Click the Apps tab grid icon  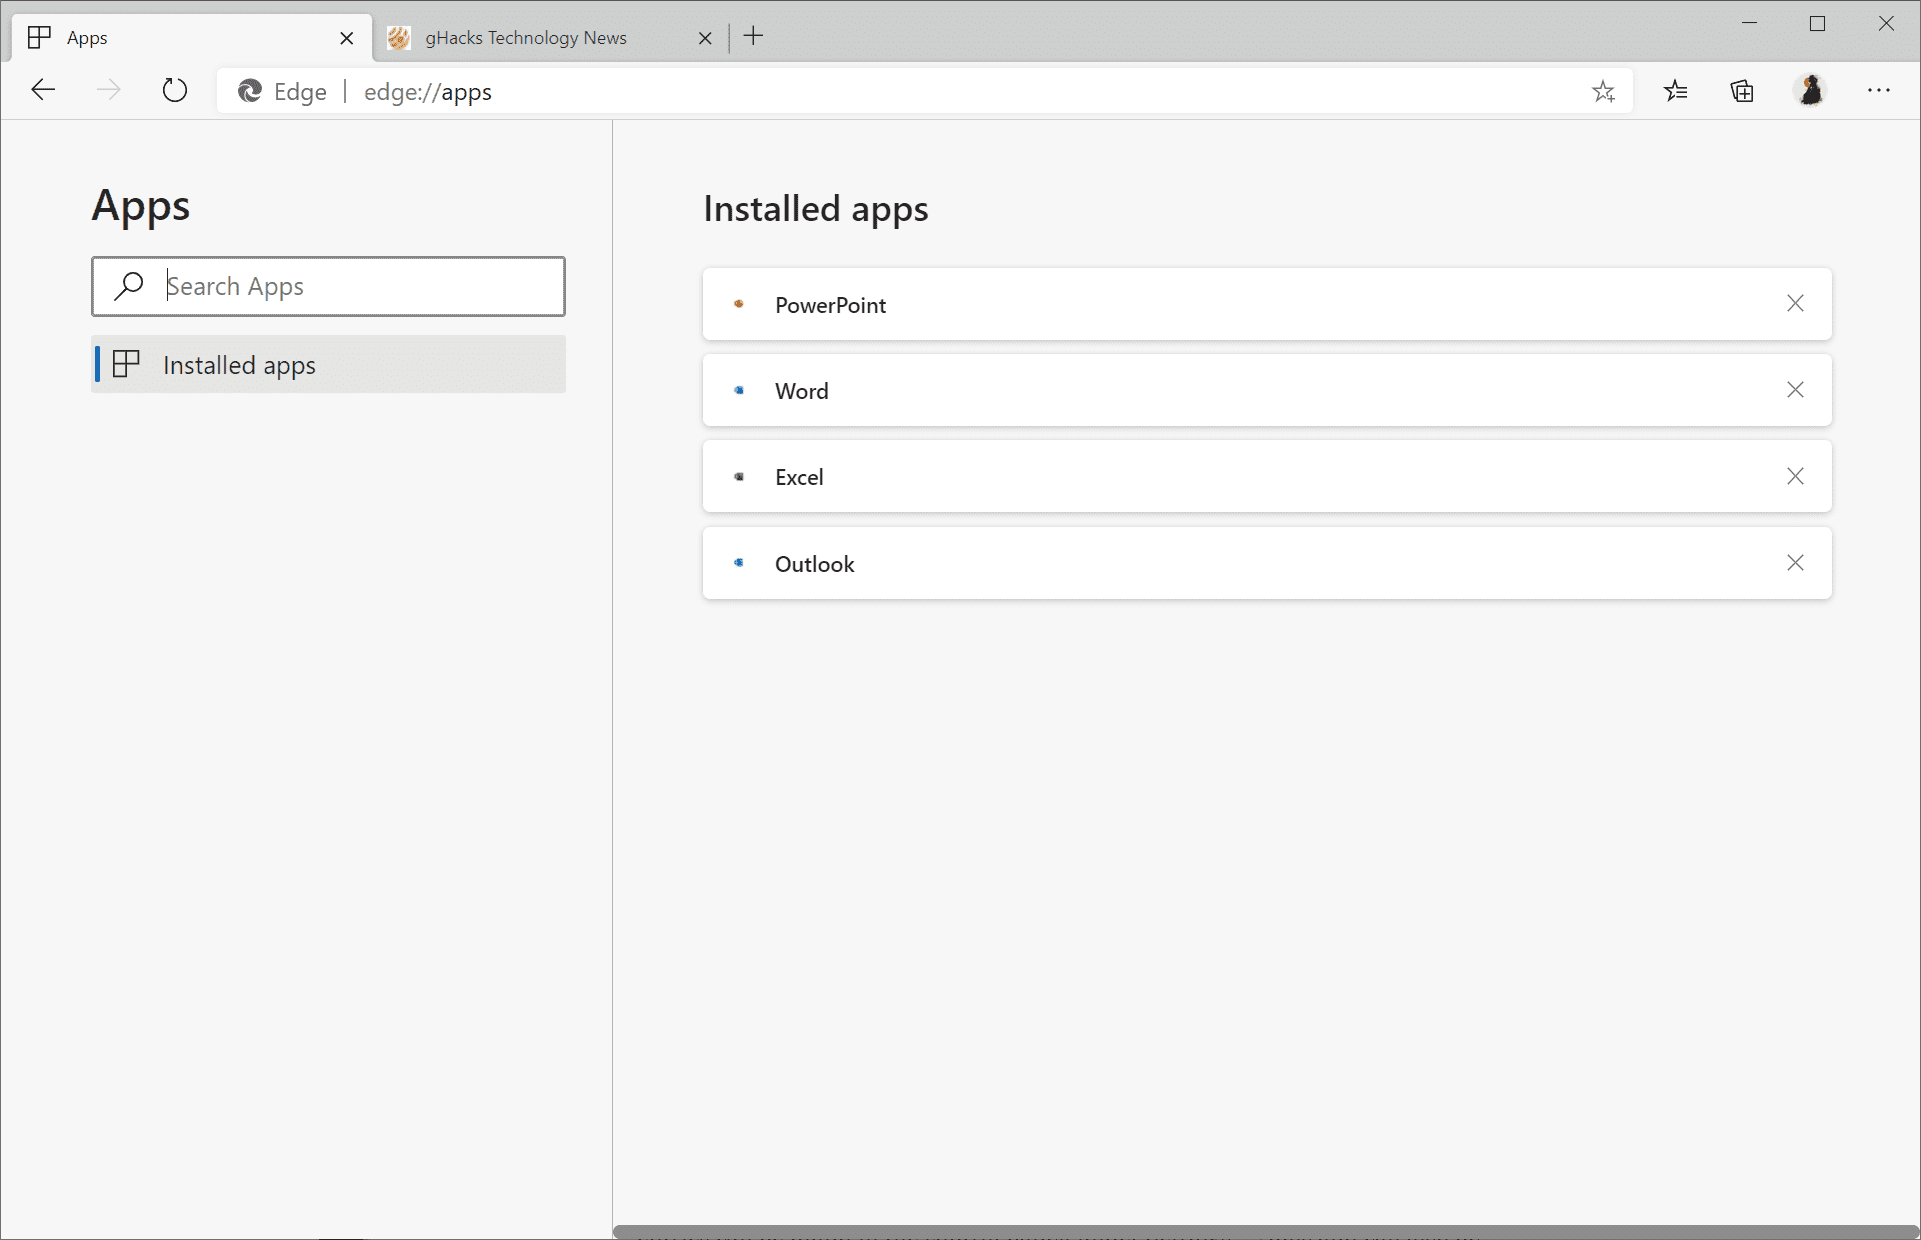click(x=39, y=38)
